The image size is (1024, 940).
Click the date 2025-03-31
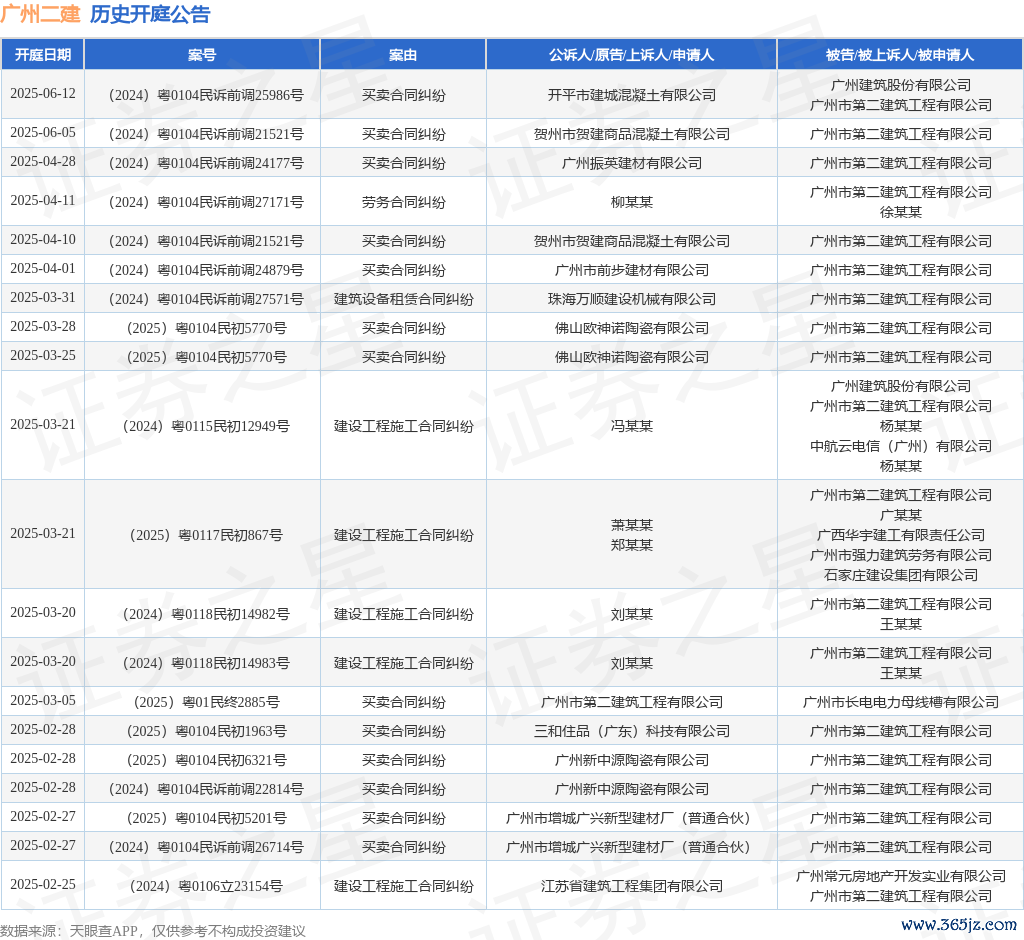[x=43, y=297]
